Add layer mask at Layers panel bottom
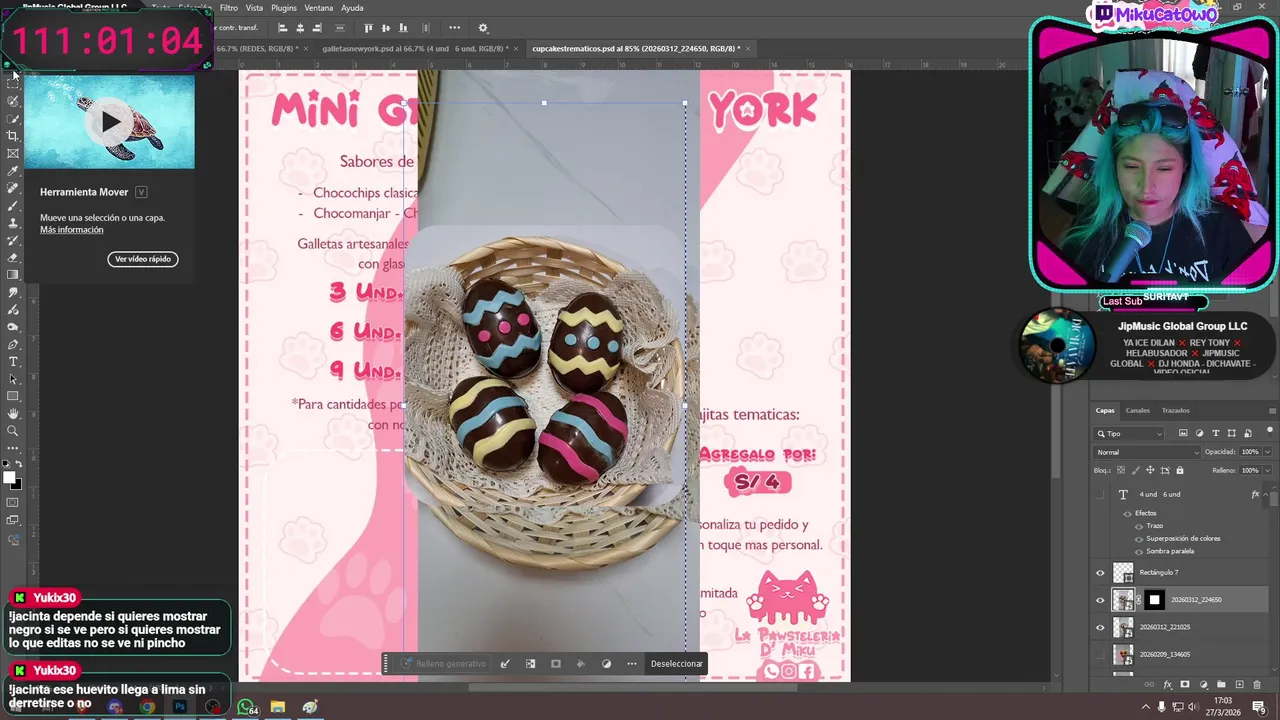Image resolution: width=1280 pixels, height=720 pixels. [x=1185, y=685]
